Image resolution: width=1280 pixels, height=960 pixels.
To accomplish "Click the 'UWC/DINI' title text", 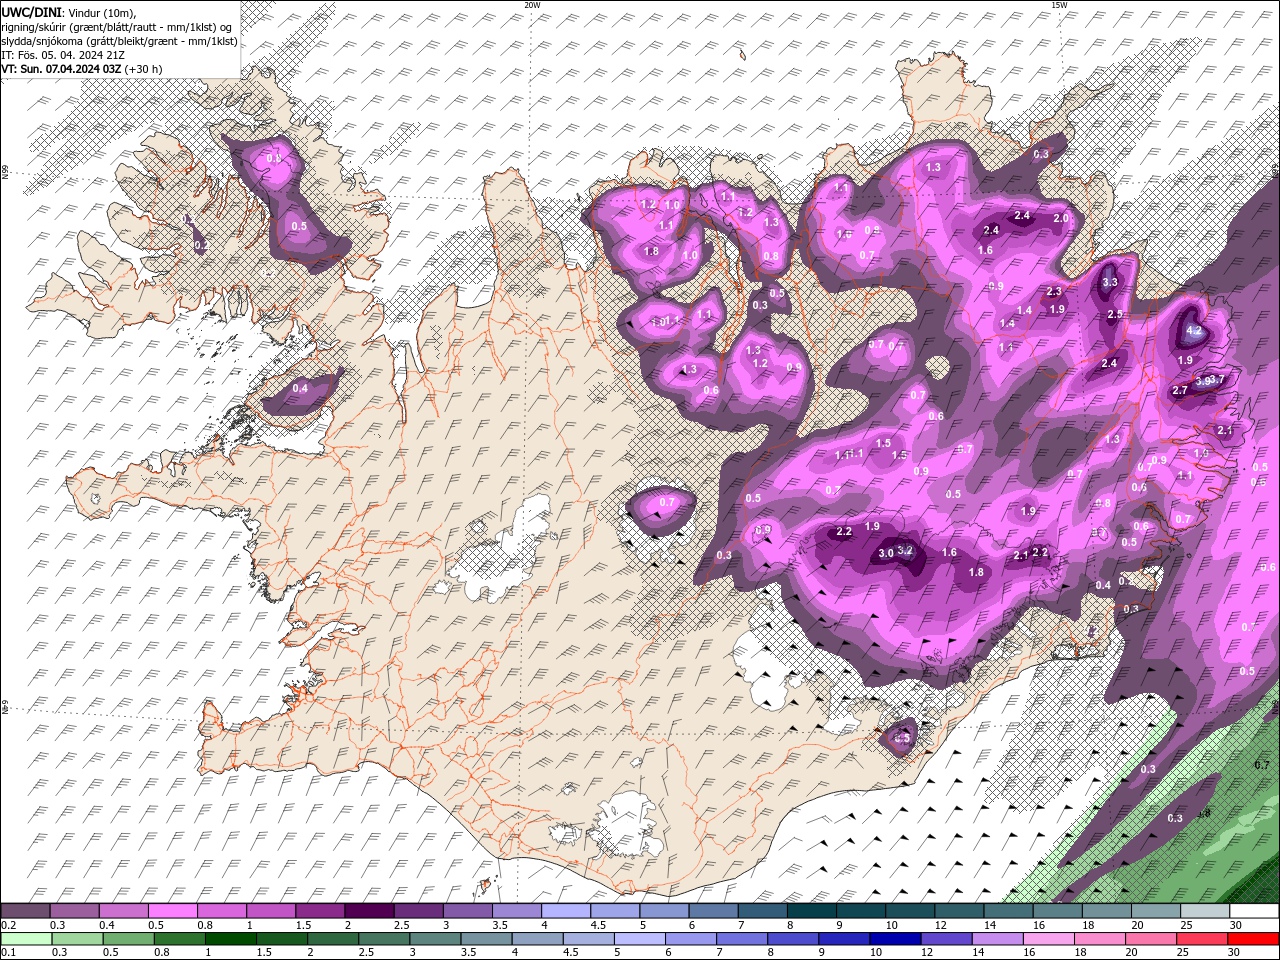I will (31, 11).
